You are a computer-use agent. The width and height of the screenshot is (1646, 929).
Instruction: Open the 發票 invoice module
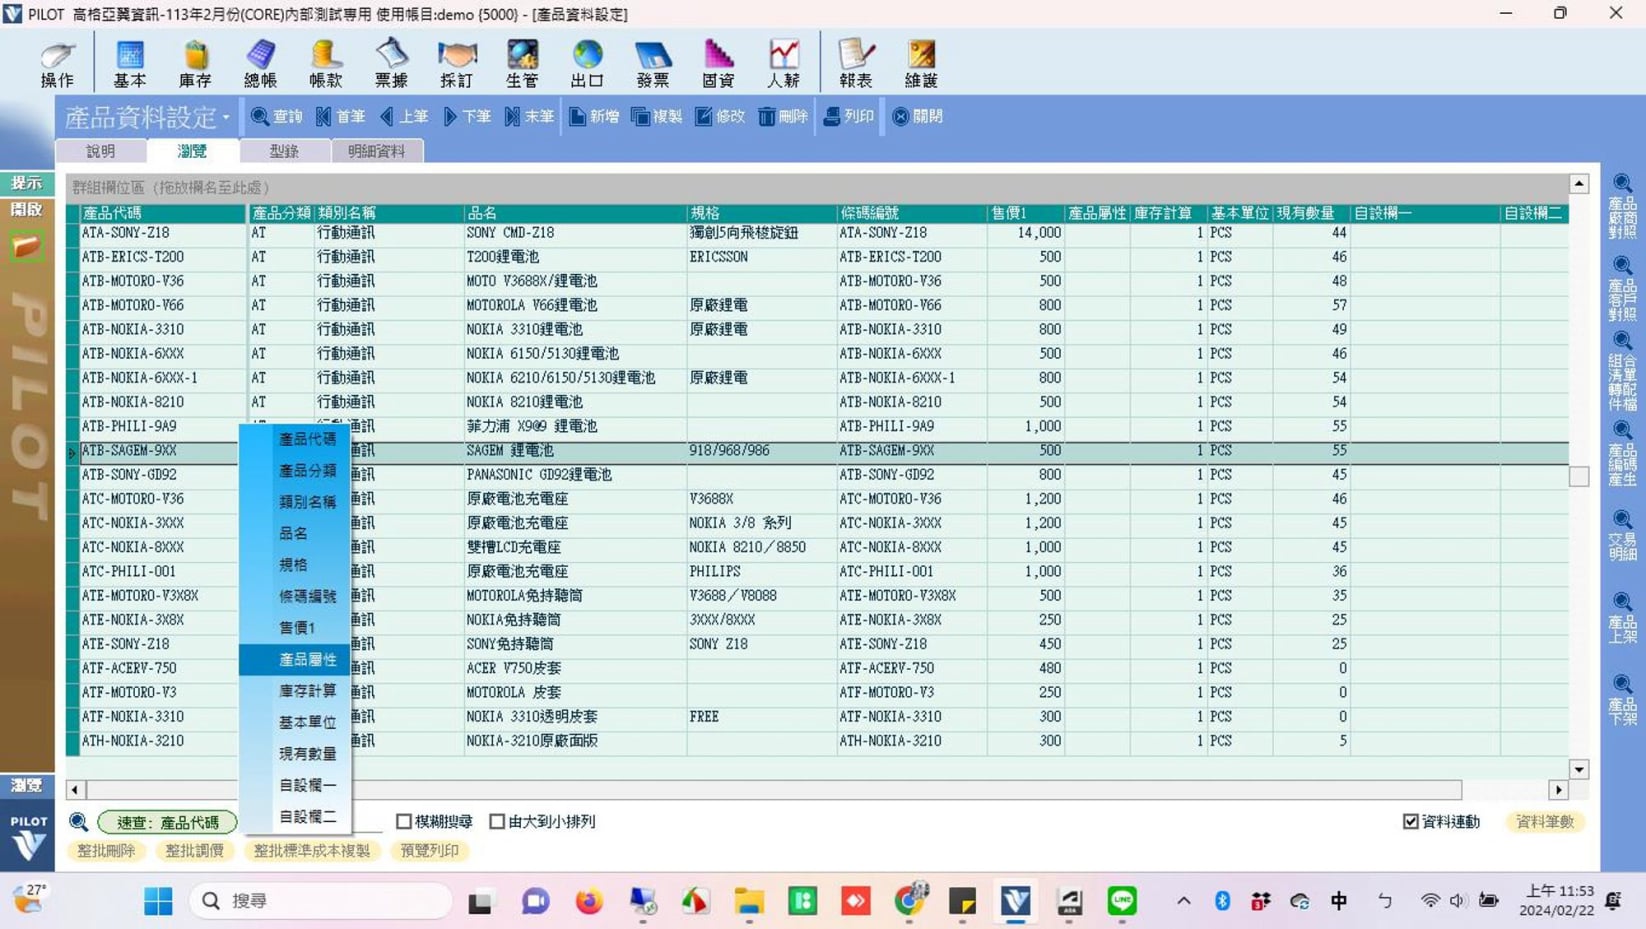[x=653, y=64]
